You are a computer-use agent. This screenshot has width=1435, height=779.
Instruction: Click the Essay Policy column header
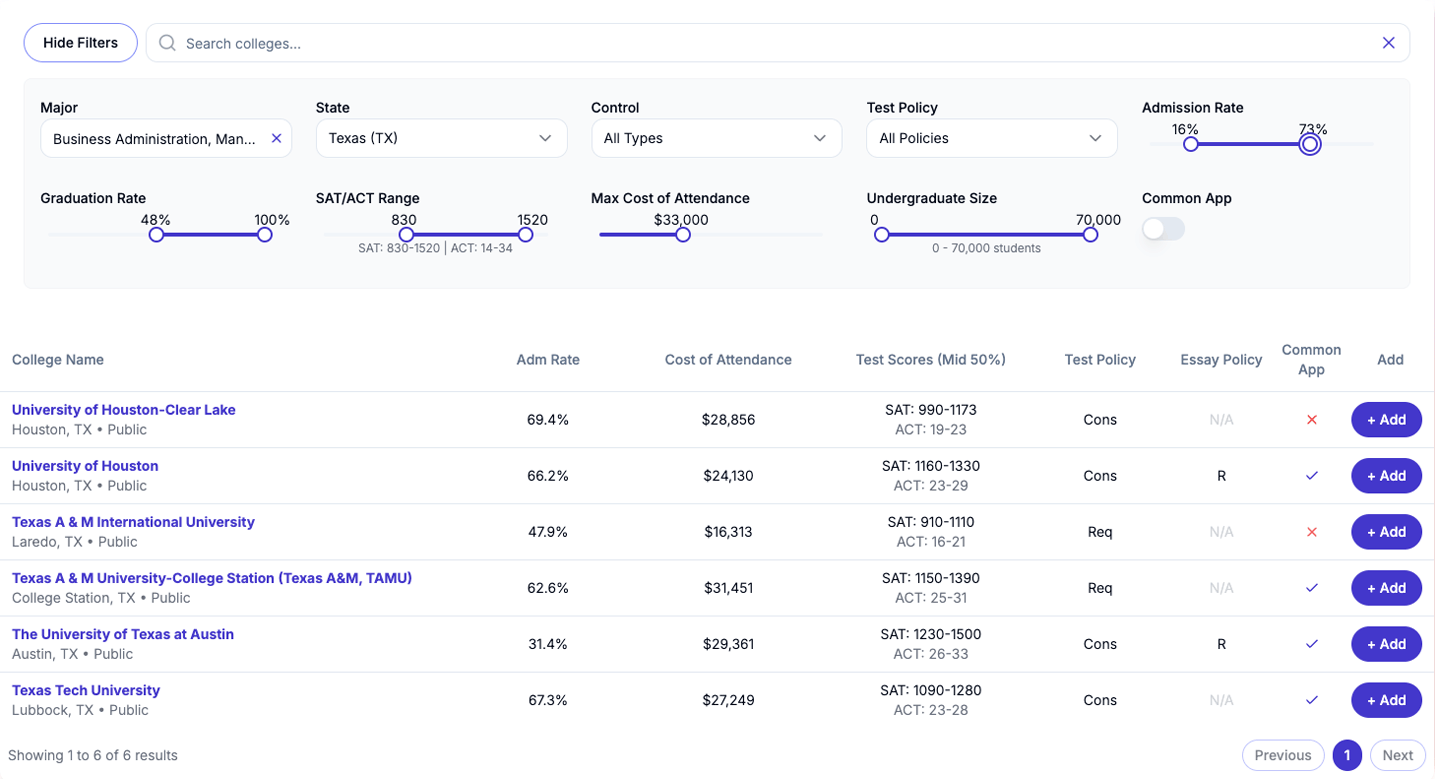click(x=1221, y=360)
